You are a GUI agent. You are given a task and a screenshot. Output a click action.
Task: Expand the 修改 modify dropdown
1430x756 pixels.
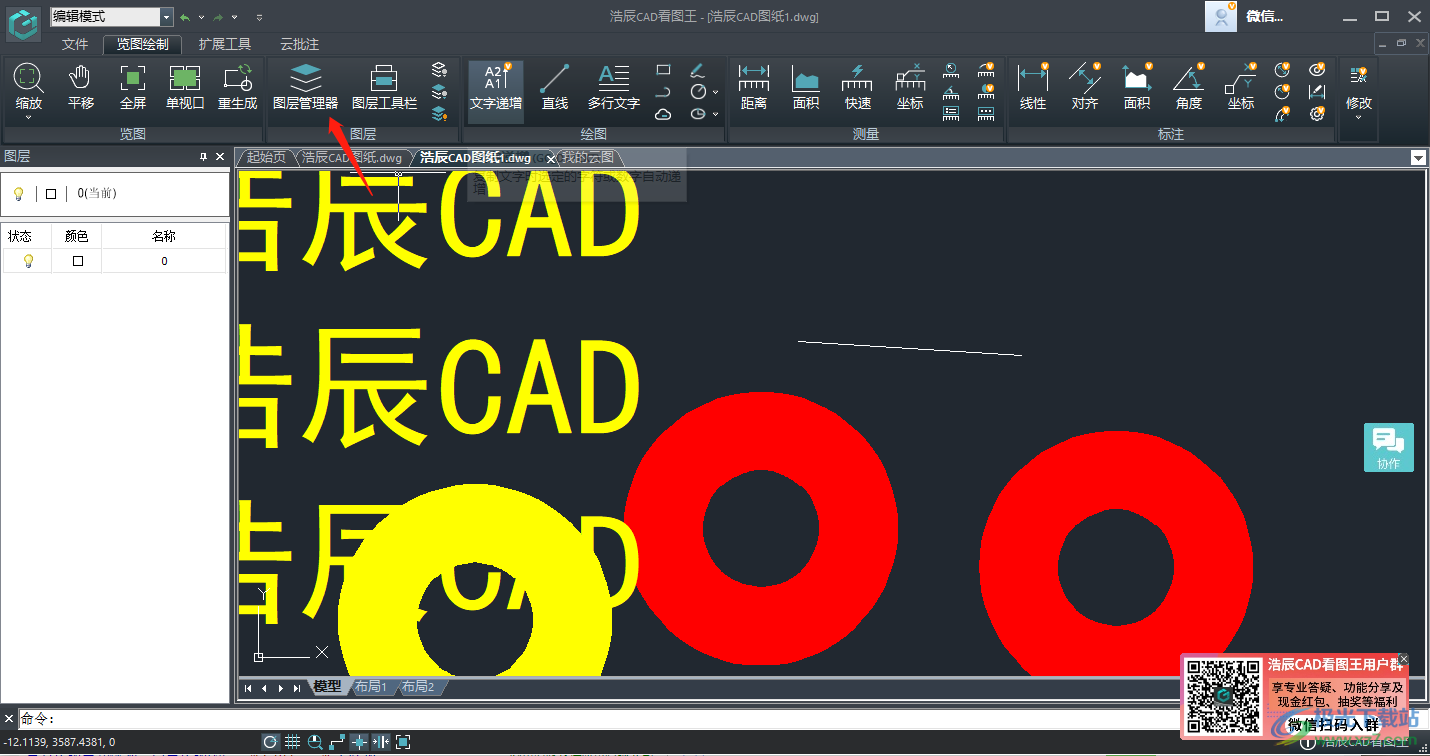click(x=1358, y=116)
